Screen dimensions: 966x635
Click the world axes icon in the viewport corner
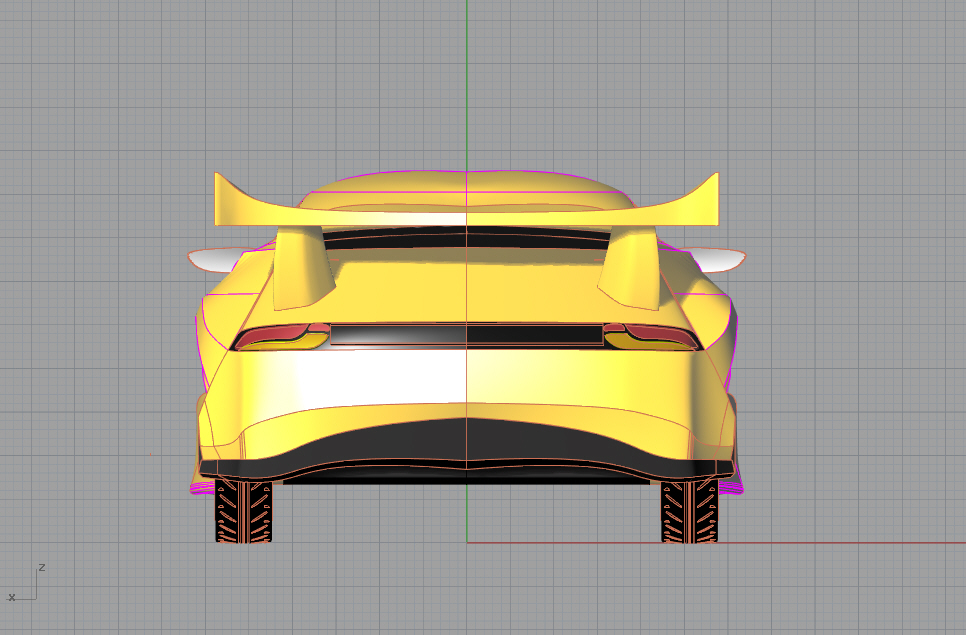[x=25, y=582]
